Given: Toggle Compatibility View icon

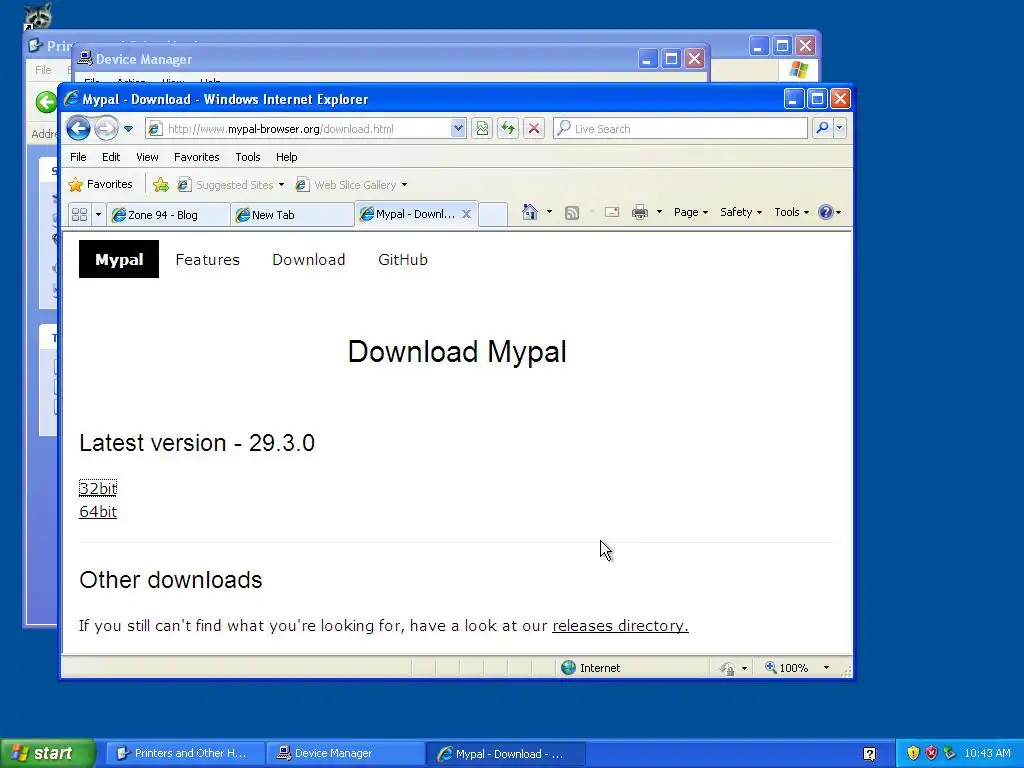Looking at the screenshot, I should [482, 129].
